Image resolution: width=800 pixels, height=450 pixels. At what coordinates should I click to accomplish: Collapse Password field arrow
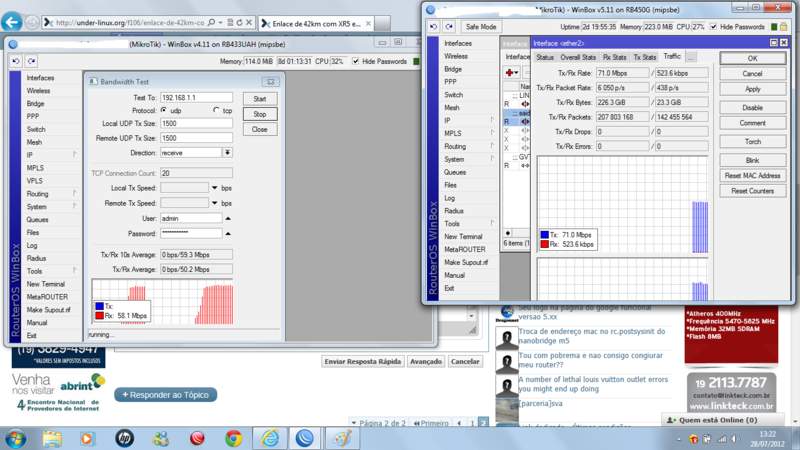(228, 234)
